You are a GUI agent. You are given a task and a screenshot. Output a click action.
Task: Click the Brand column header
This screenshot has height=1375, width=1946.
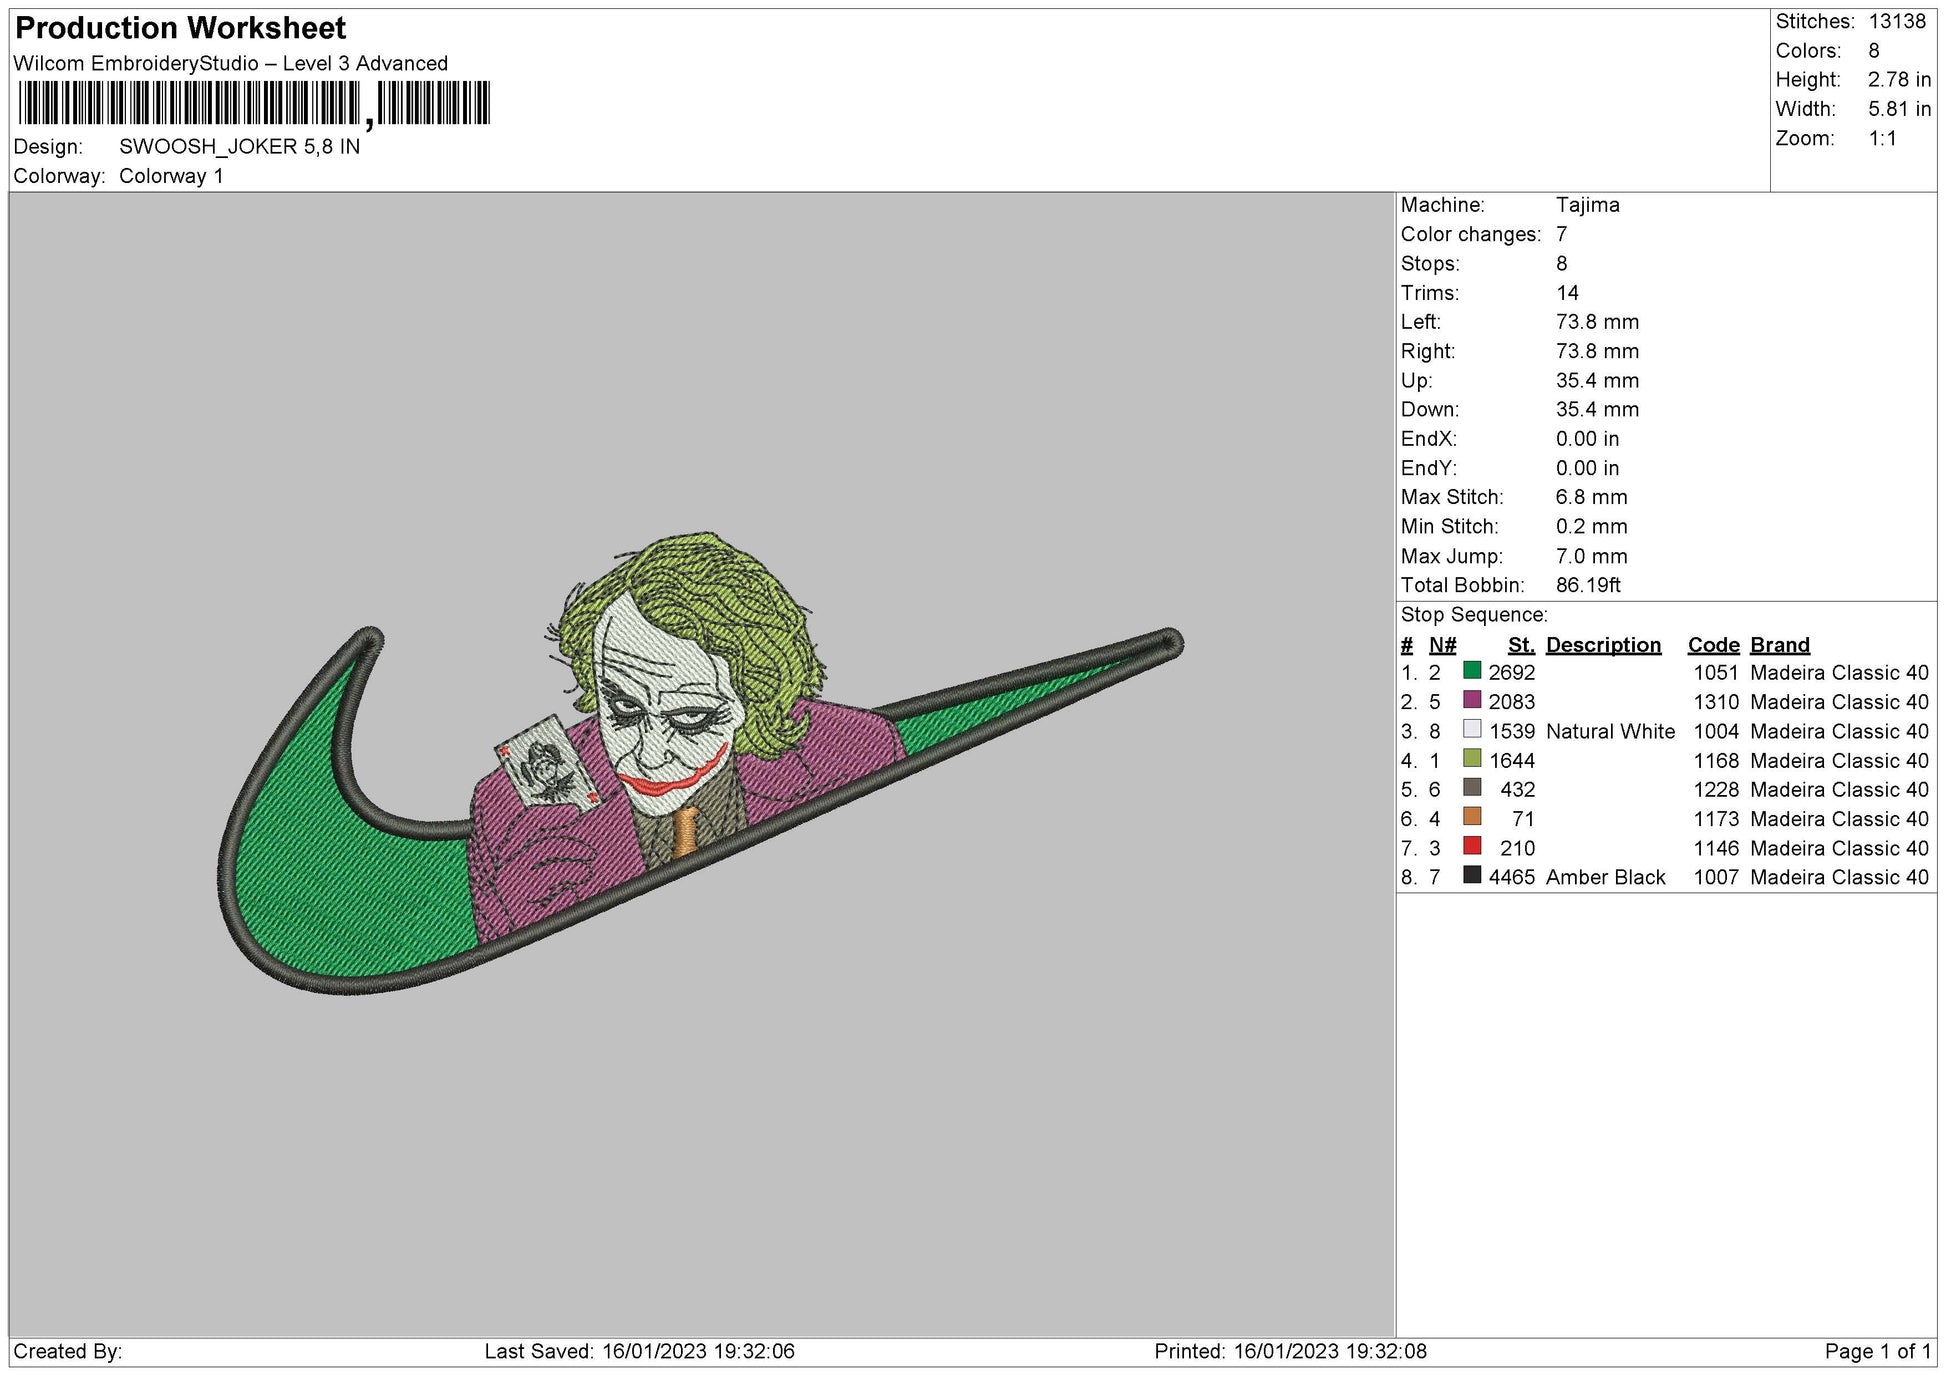click(1779, 645)
